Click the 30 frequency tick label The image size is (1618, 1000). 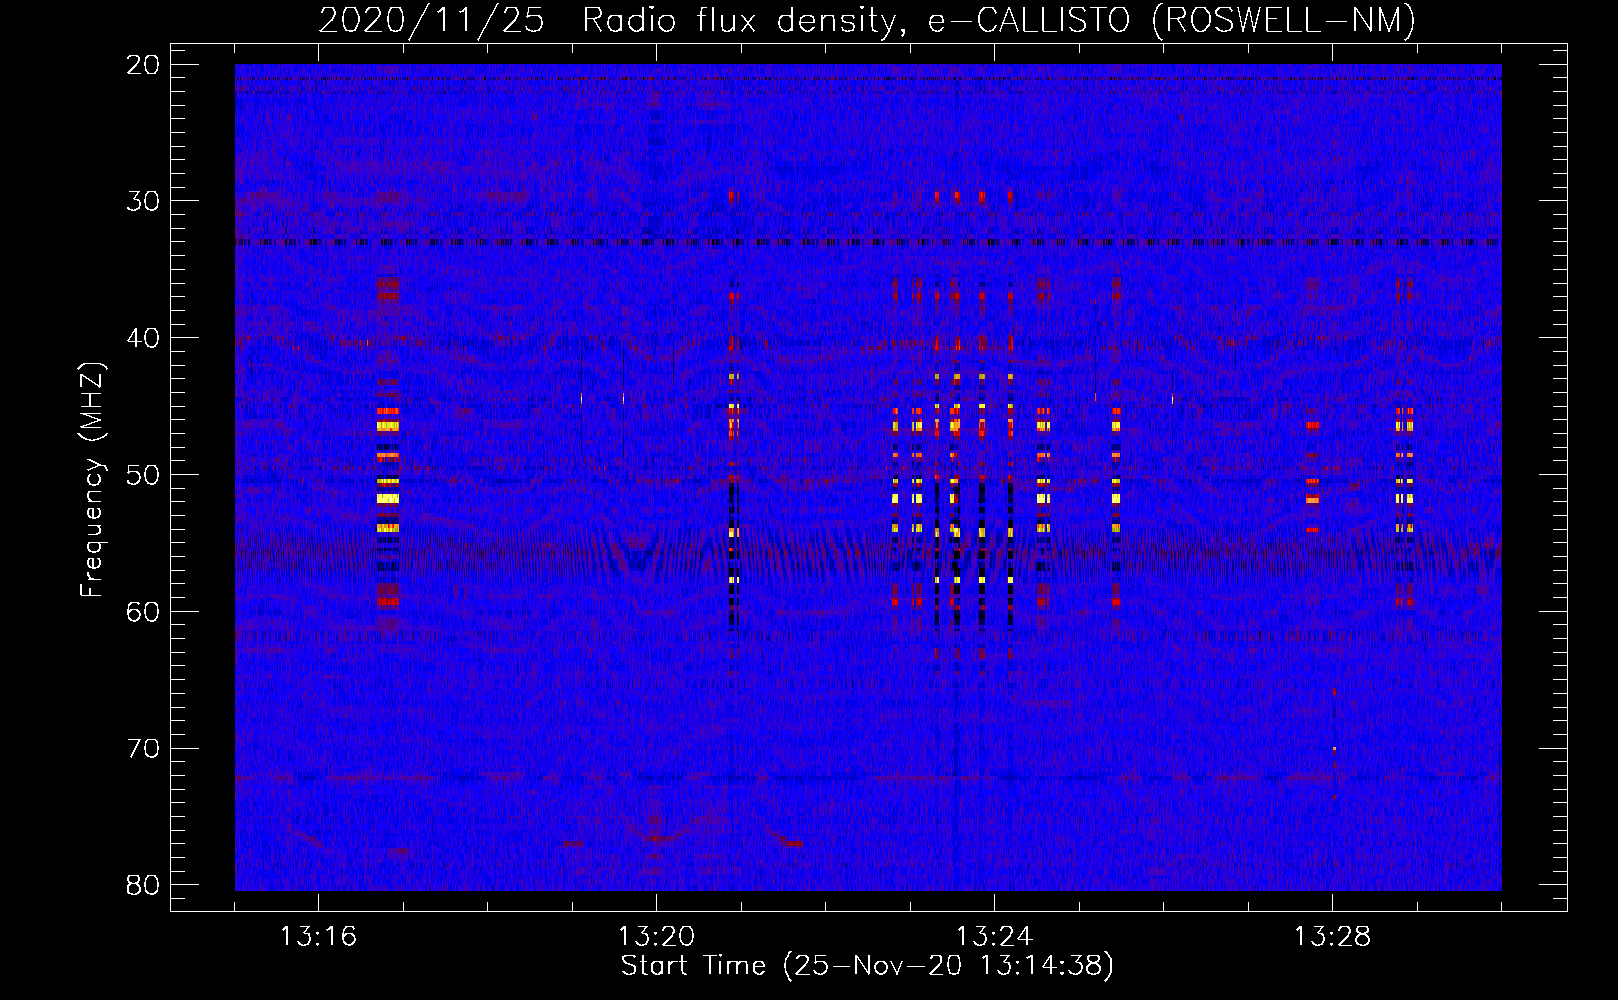[144, 201]
